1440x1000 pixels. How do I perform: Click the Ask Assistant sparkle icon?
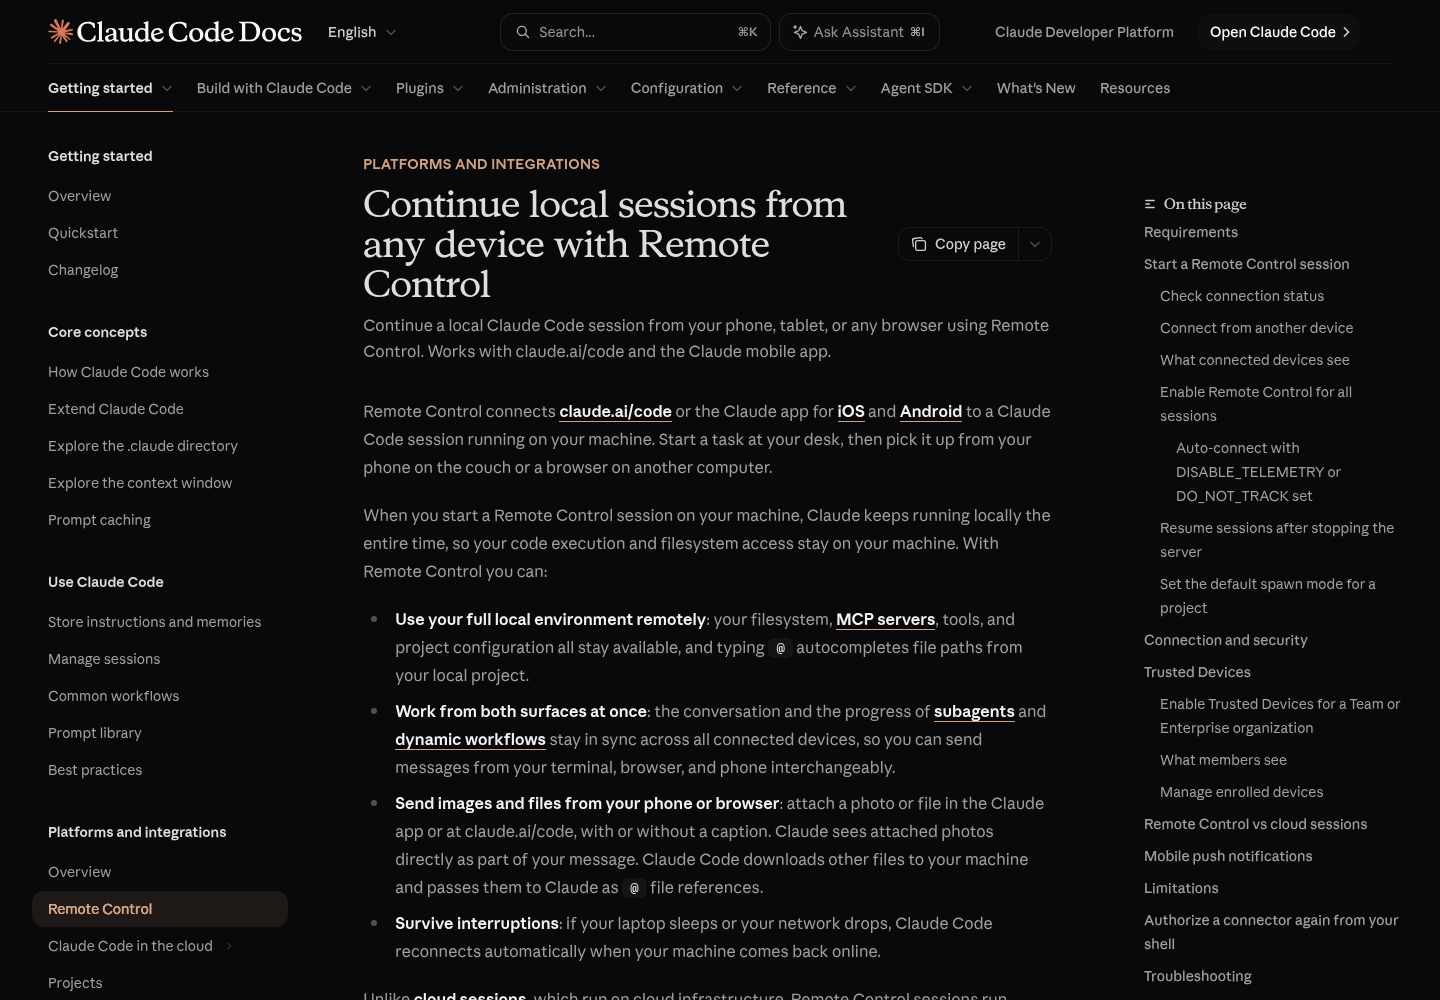pyautogui.click(x=800, y=32)
